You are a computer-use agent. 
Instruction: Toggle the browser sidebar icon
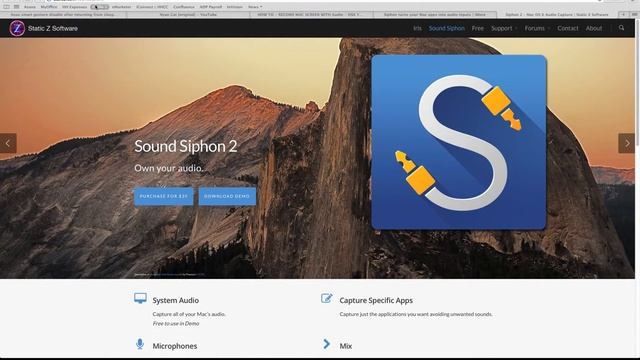point(7,7)
